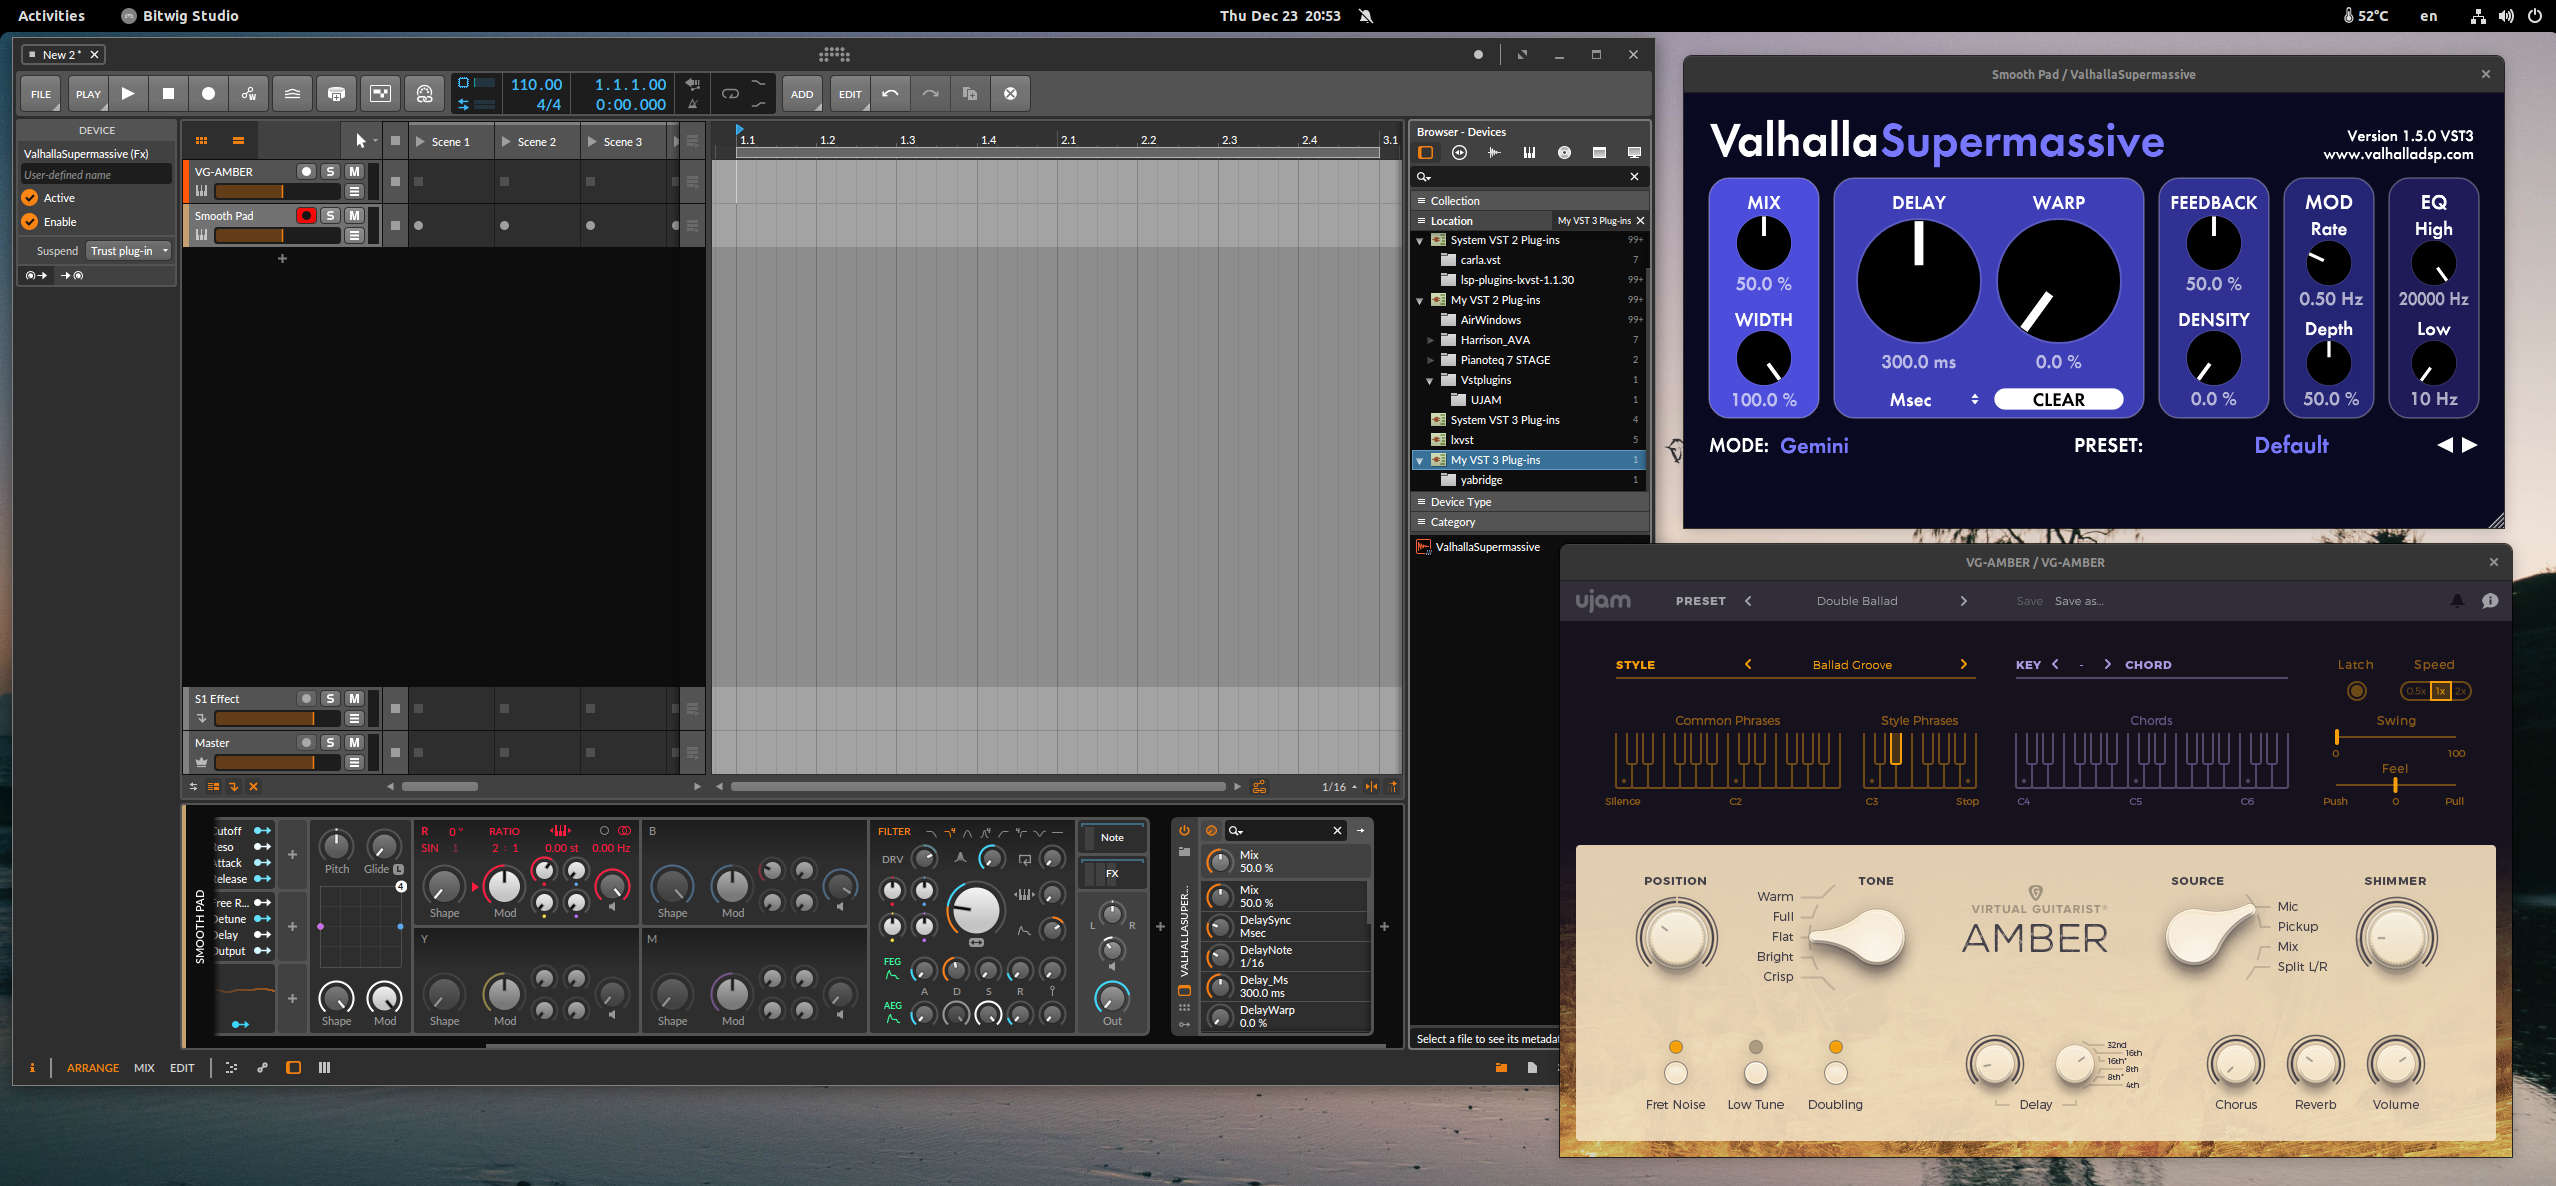Open the VG-AMBER info icon

click(x=2490, y=601)
